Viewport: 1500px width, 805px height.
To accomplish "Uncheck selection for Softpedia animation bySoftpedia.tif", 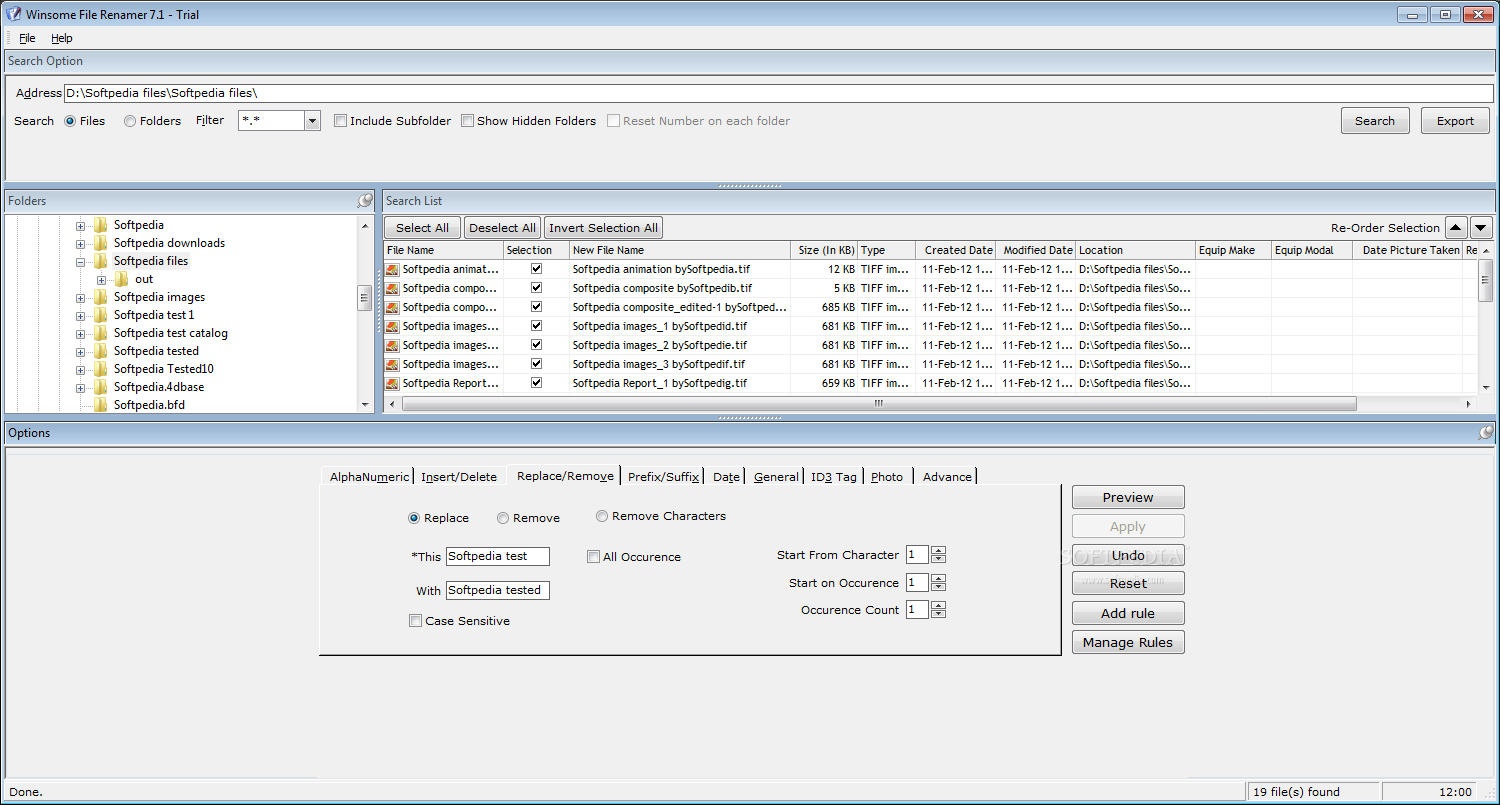I will point(536,269).
